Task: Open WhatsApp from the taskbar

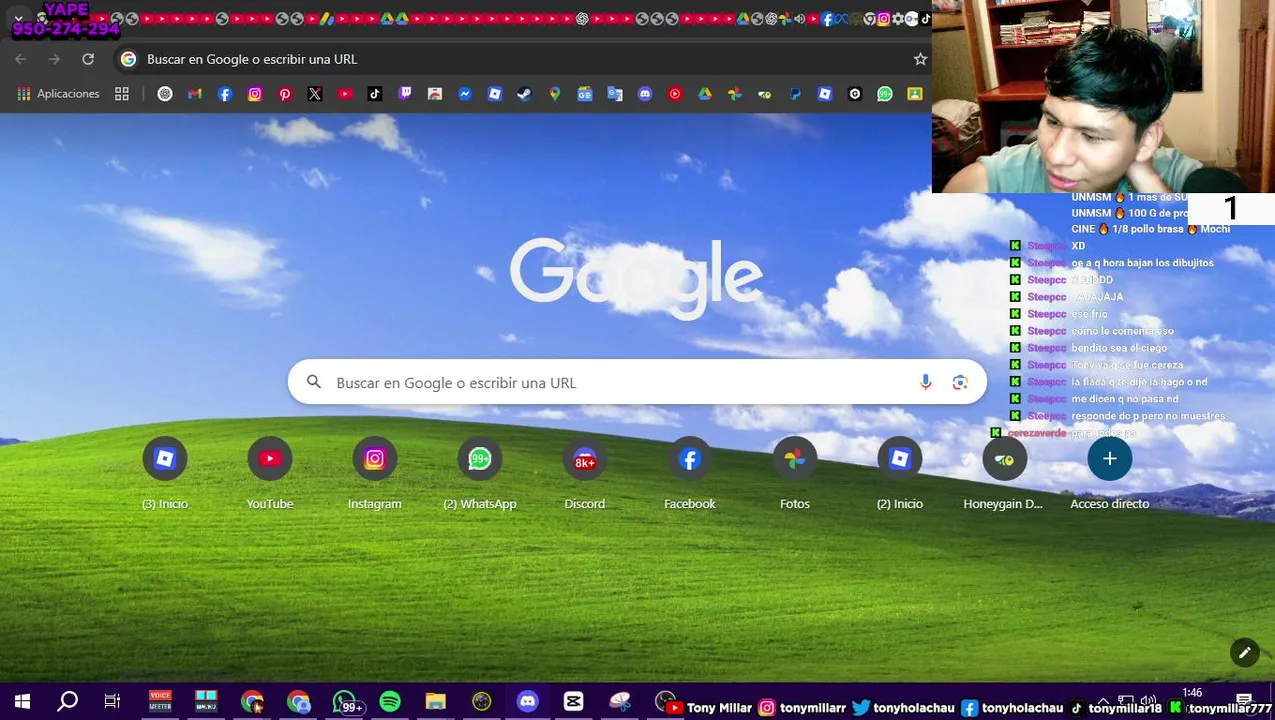Action: click(346, 702)
